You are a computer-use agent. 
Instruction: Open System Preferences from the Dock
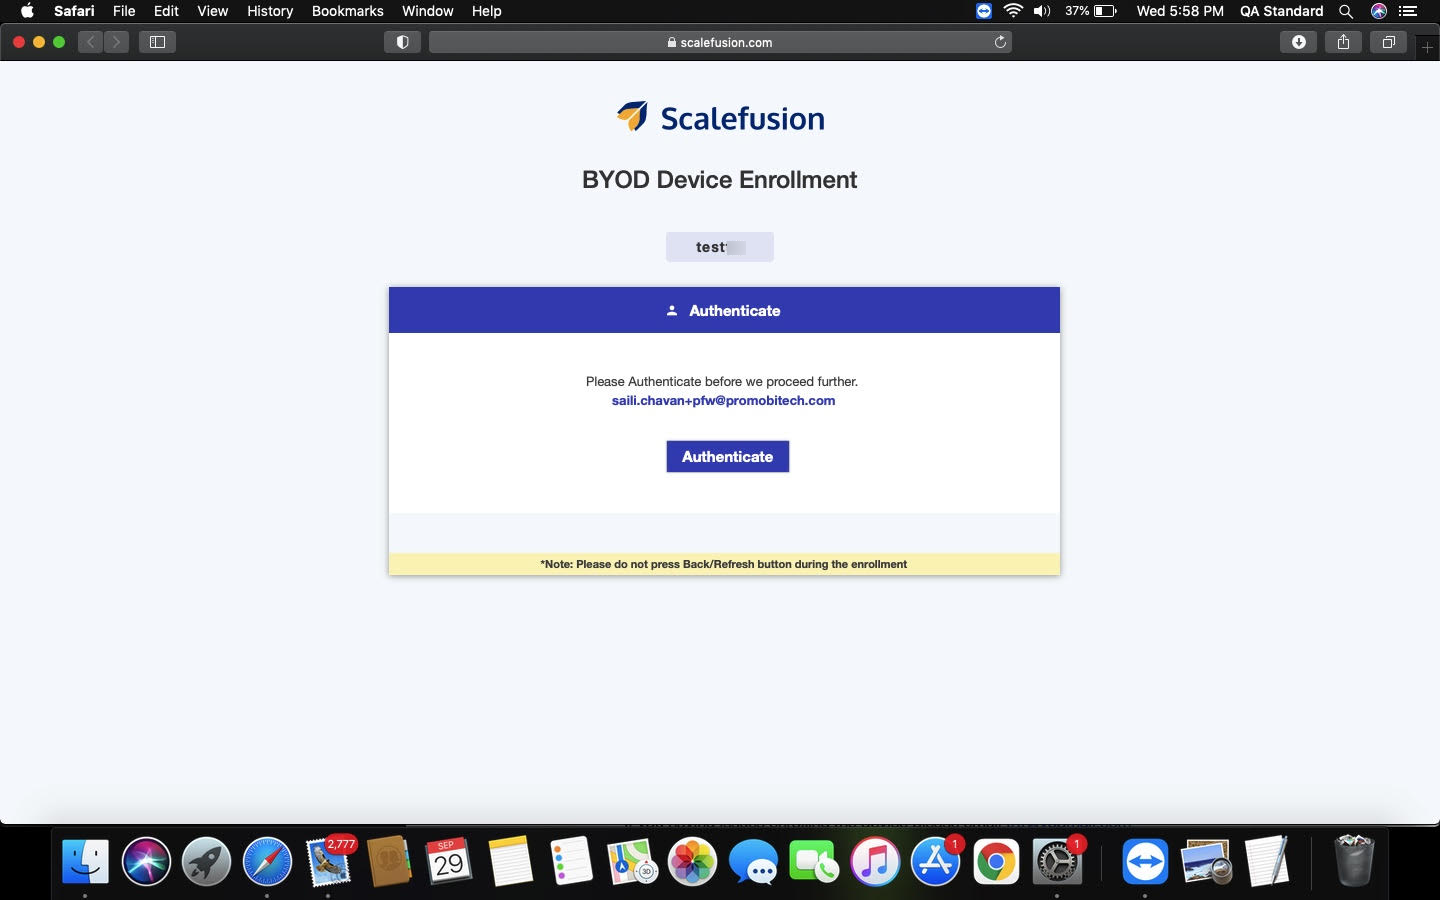point(1057,862)
